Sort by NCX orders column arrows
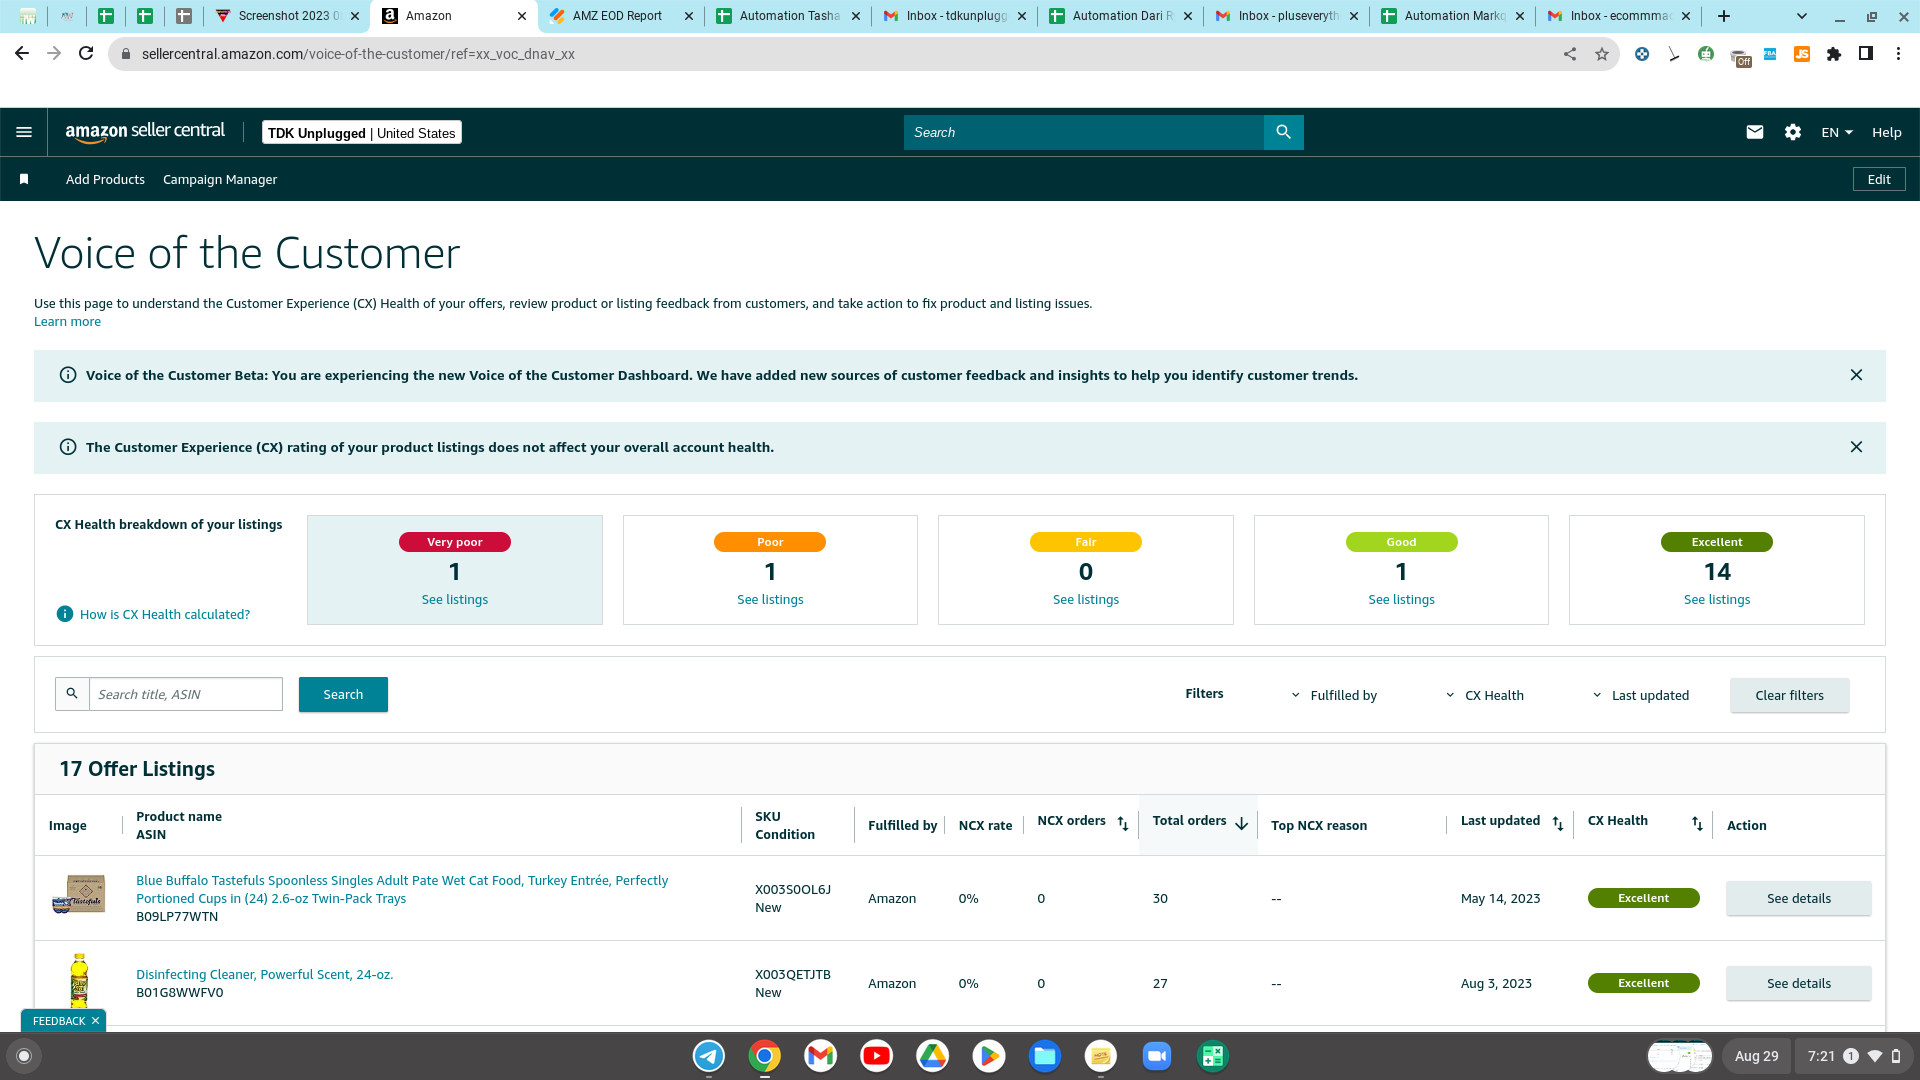 pyautogui.click(x=1123, y=823)
